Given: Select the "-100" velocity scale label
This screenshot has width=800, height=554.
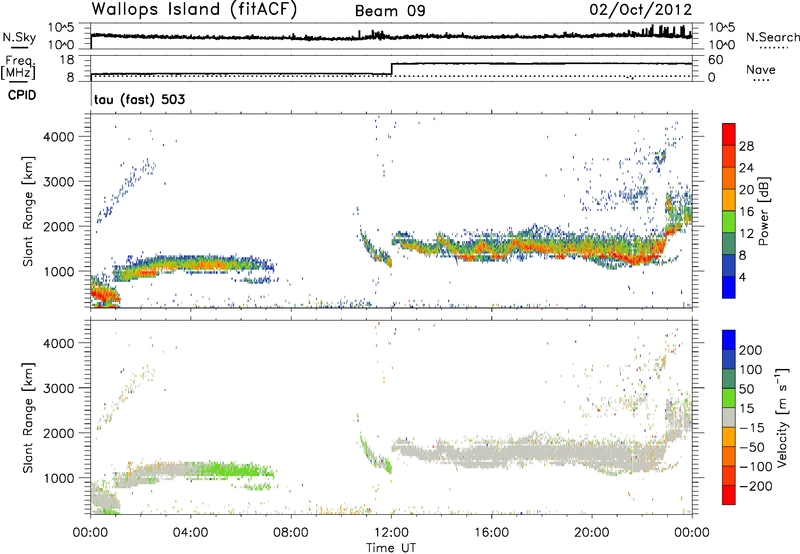Looking at the screenshot, I should pyautogui.click(x=755, y=467).
